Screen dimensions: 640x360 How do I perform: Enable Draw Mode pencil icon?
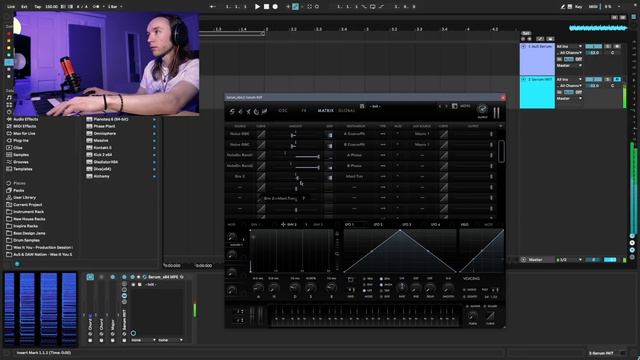click(x=563, y=7)
